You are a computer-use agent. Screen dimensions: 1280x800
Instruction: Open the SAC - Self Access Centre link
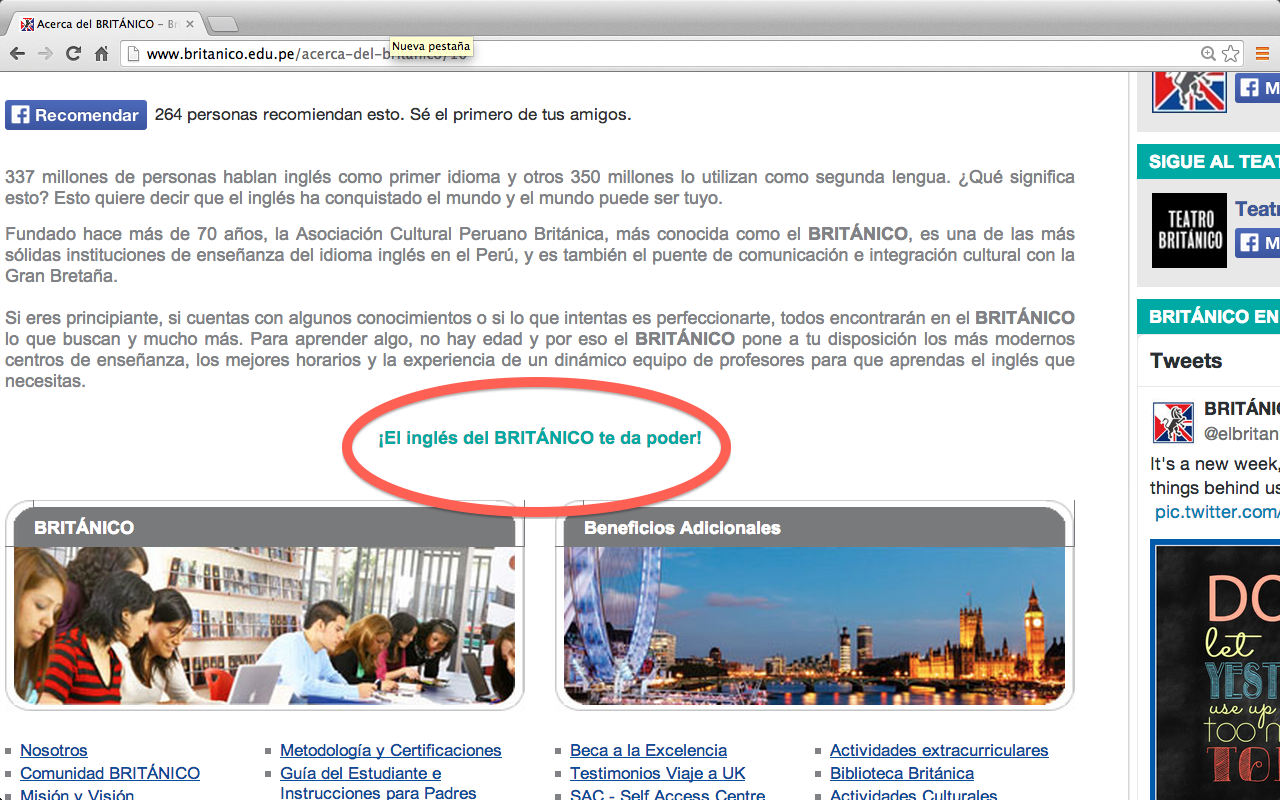668,793
